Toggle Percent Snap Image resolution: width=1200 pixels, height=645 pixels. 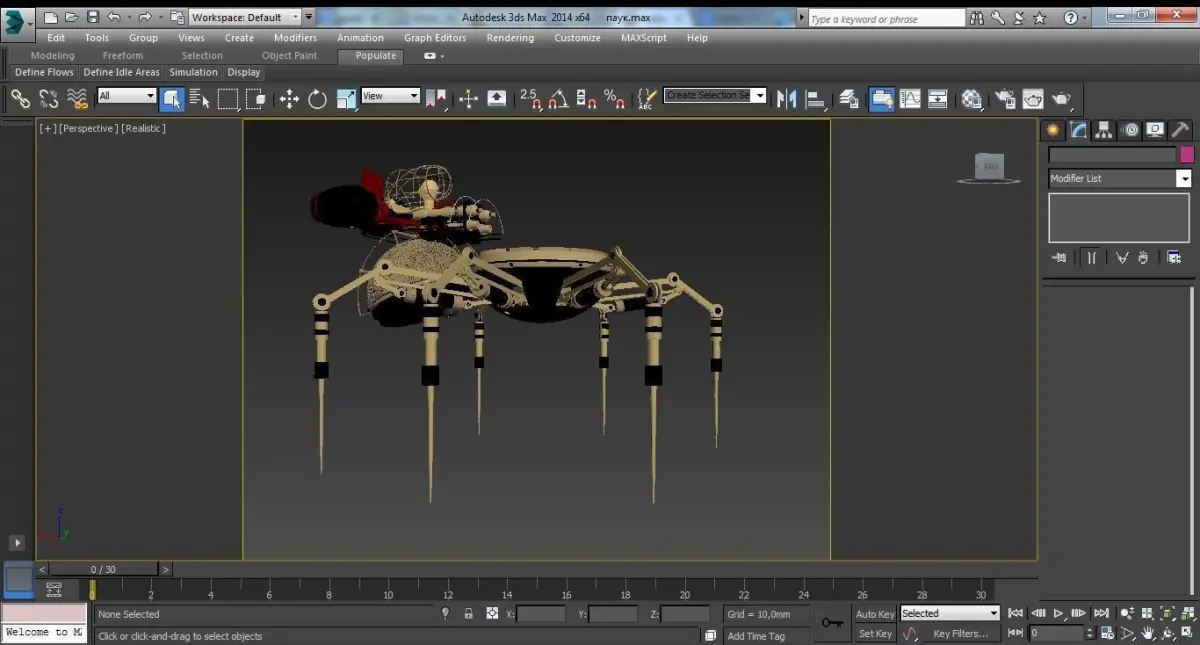click(615, 98)
